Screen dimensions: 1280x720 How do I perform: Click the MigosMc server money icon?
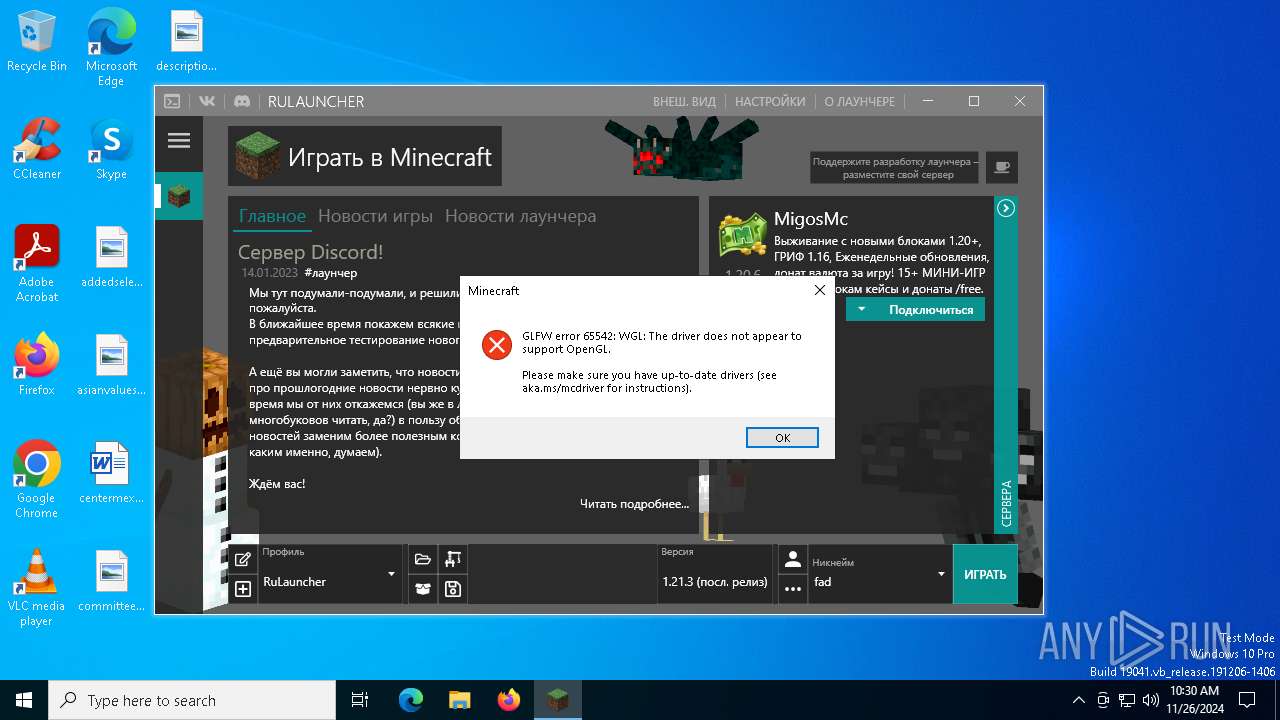tap(743, 236)
